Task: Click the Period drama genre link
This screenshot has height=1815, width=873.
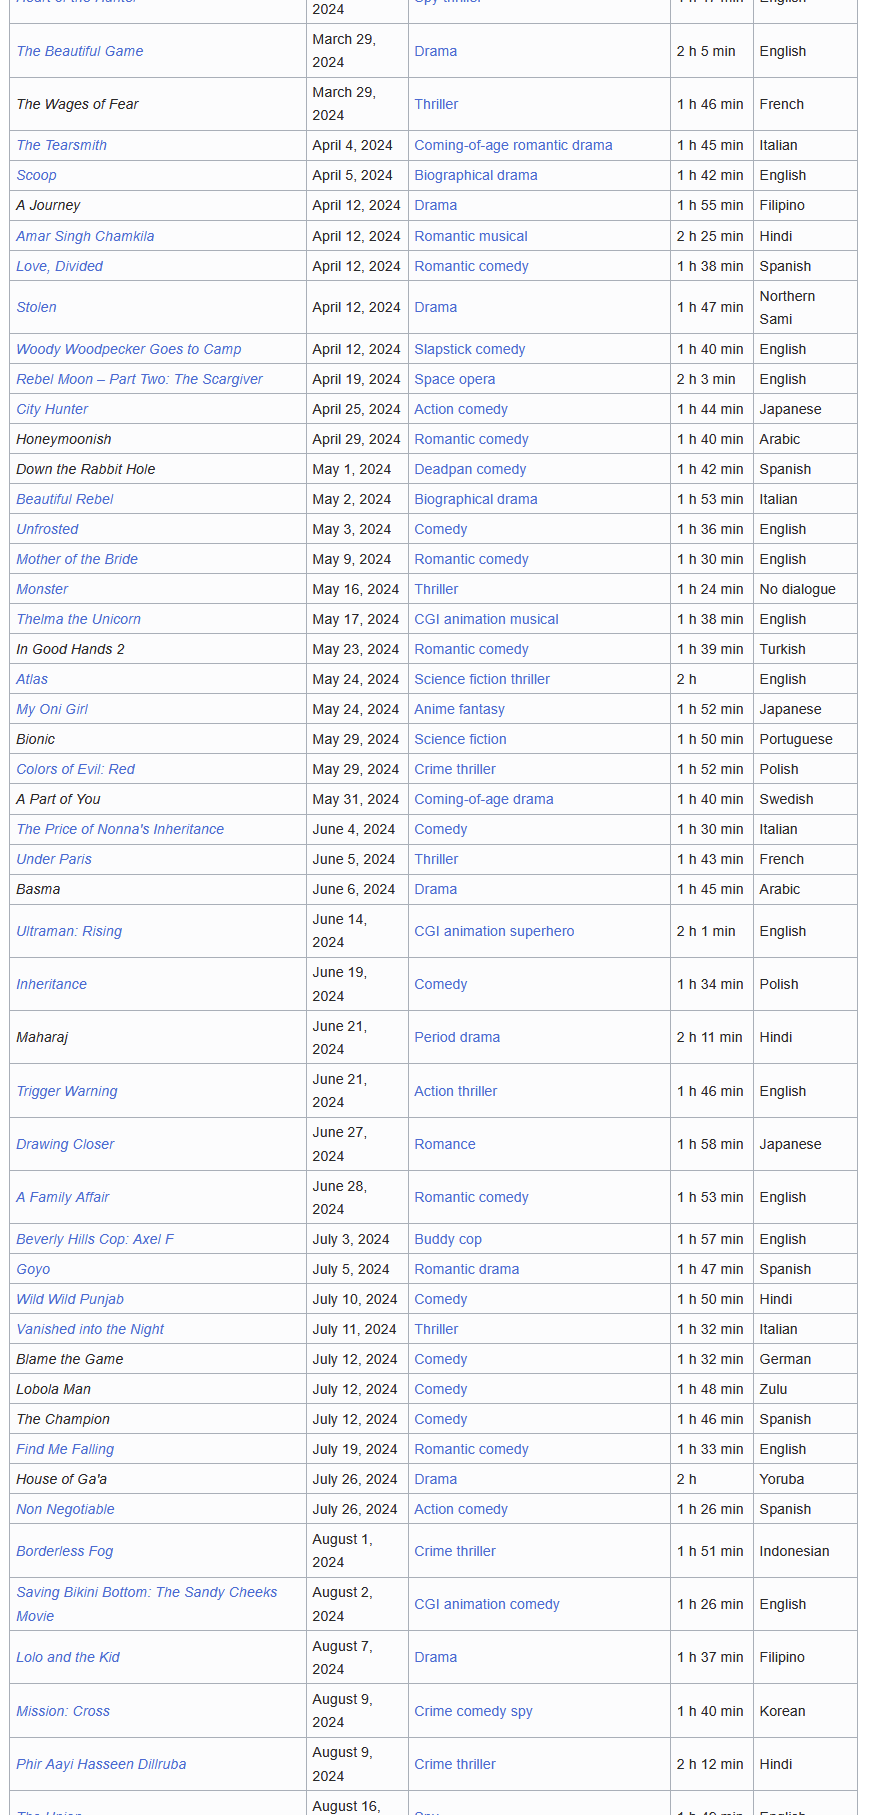Action: pyautogui.click(x=457, y=1037)
